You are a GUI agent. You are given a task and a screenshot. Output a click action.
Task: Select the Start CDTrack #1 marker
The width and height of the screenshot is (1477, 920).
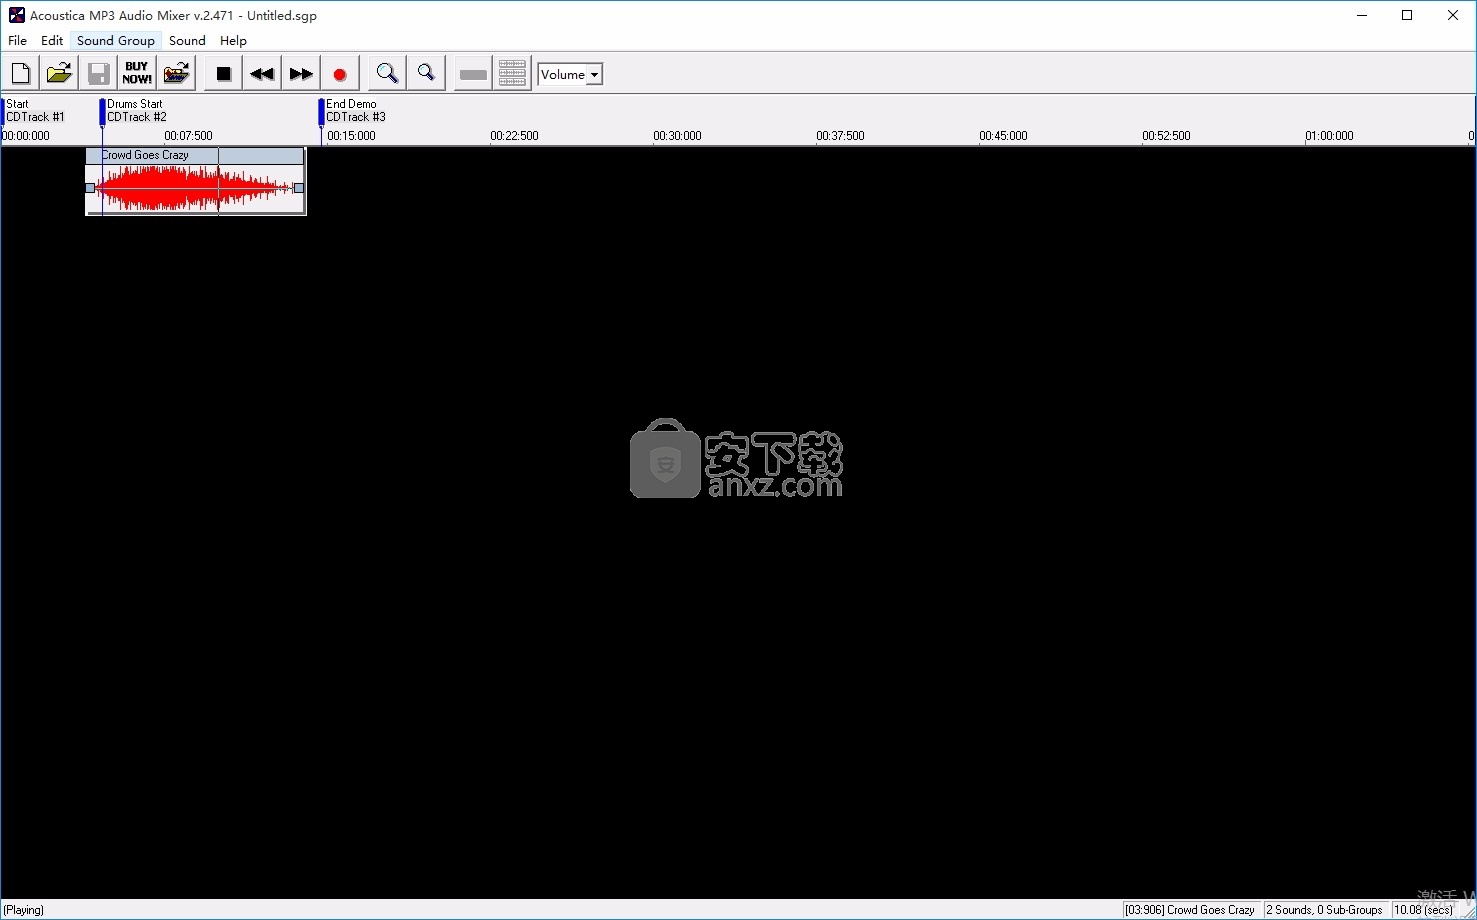(35, 110)
